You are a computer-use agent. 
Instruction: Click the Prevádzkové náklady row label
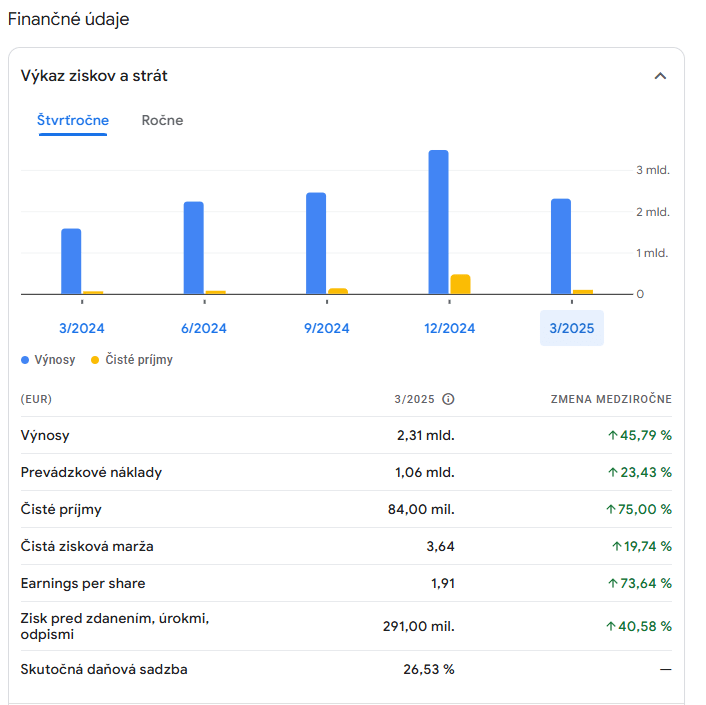[x=91, y=472]
